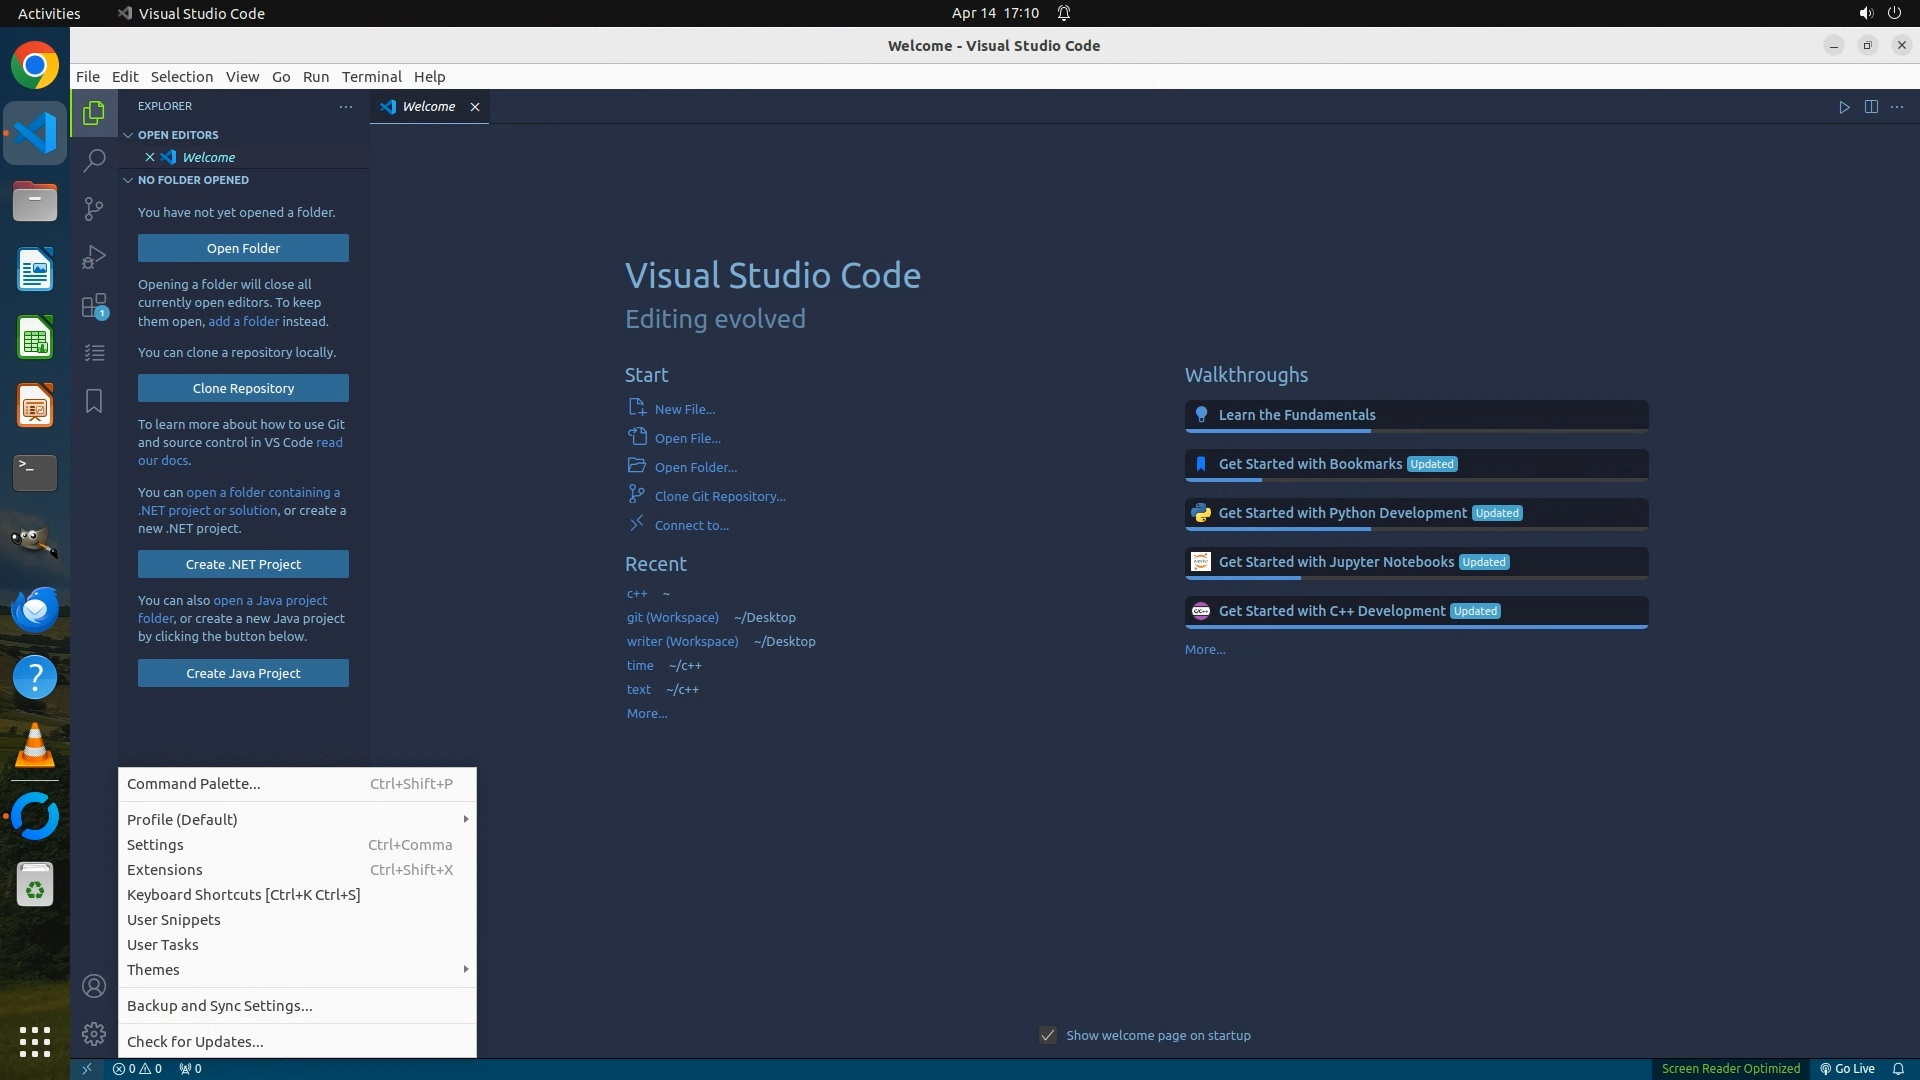1920x1080 pixels.
Task: Open the Extensions view icon
Action: point(94,306)
